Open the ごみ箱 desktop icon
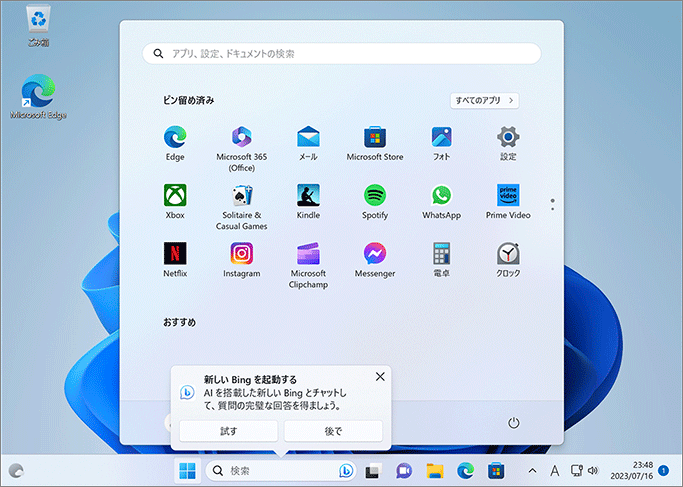 [38, 26]
